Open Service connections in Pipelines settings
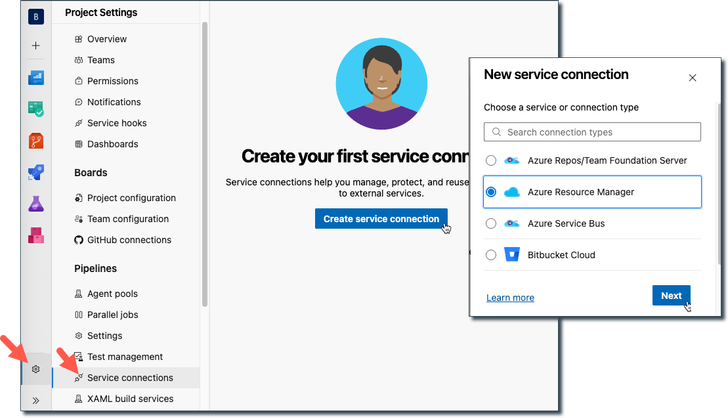The image size is (728, 418). tap(129, 378)
